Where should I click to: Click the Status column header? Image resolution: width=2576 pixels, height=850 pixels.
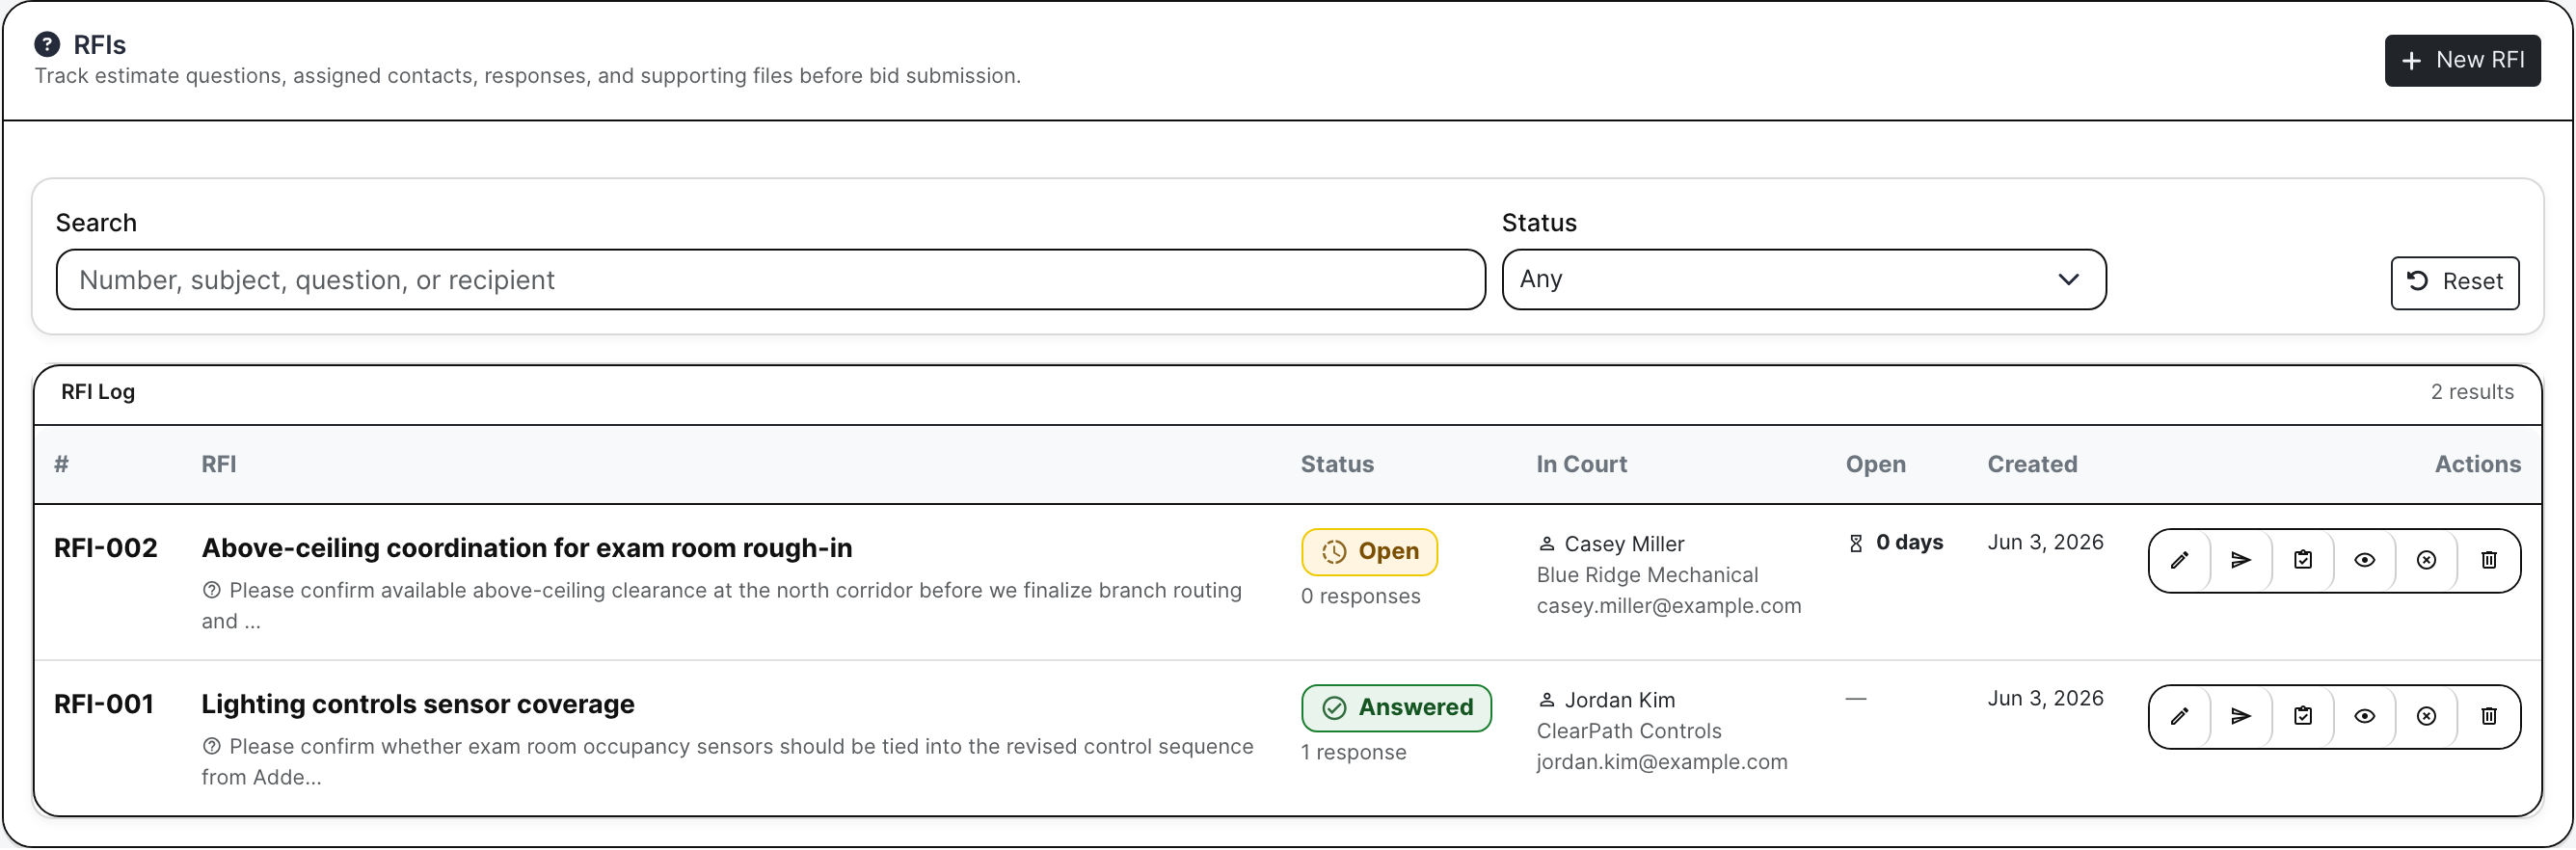click(x=1337, y=465)
